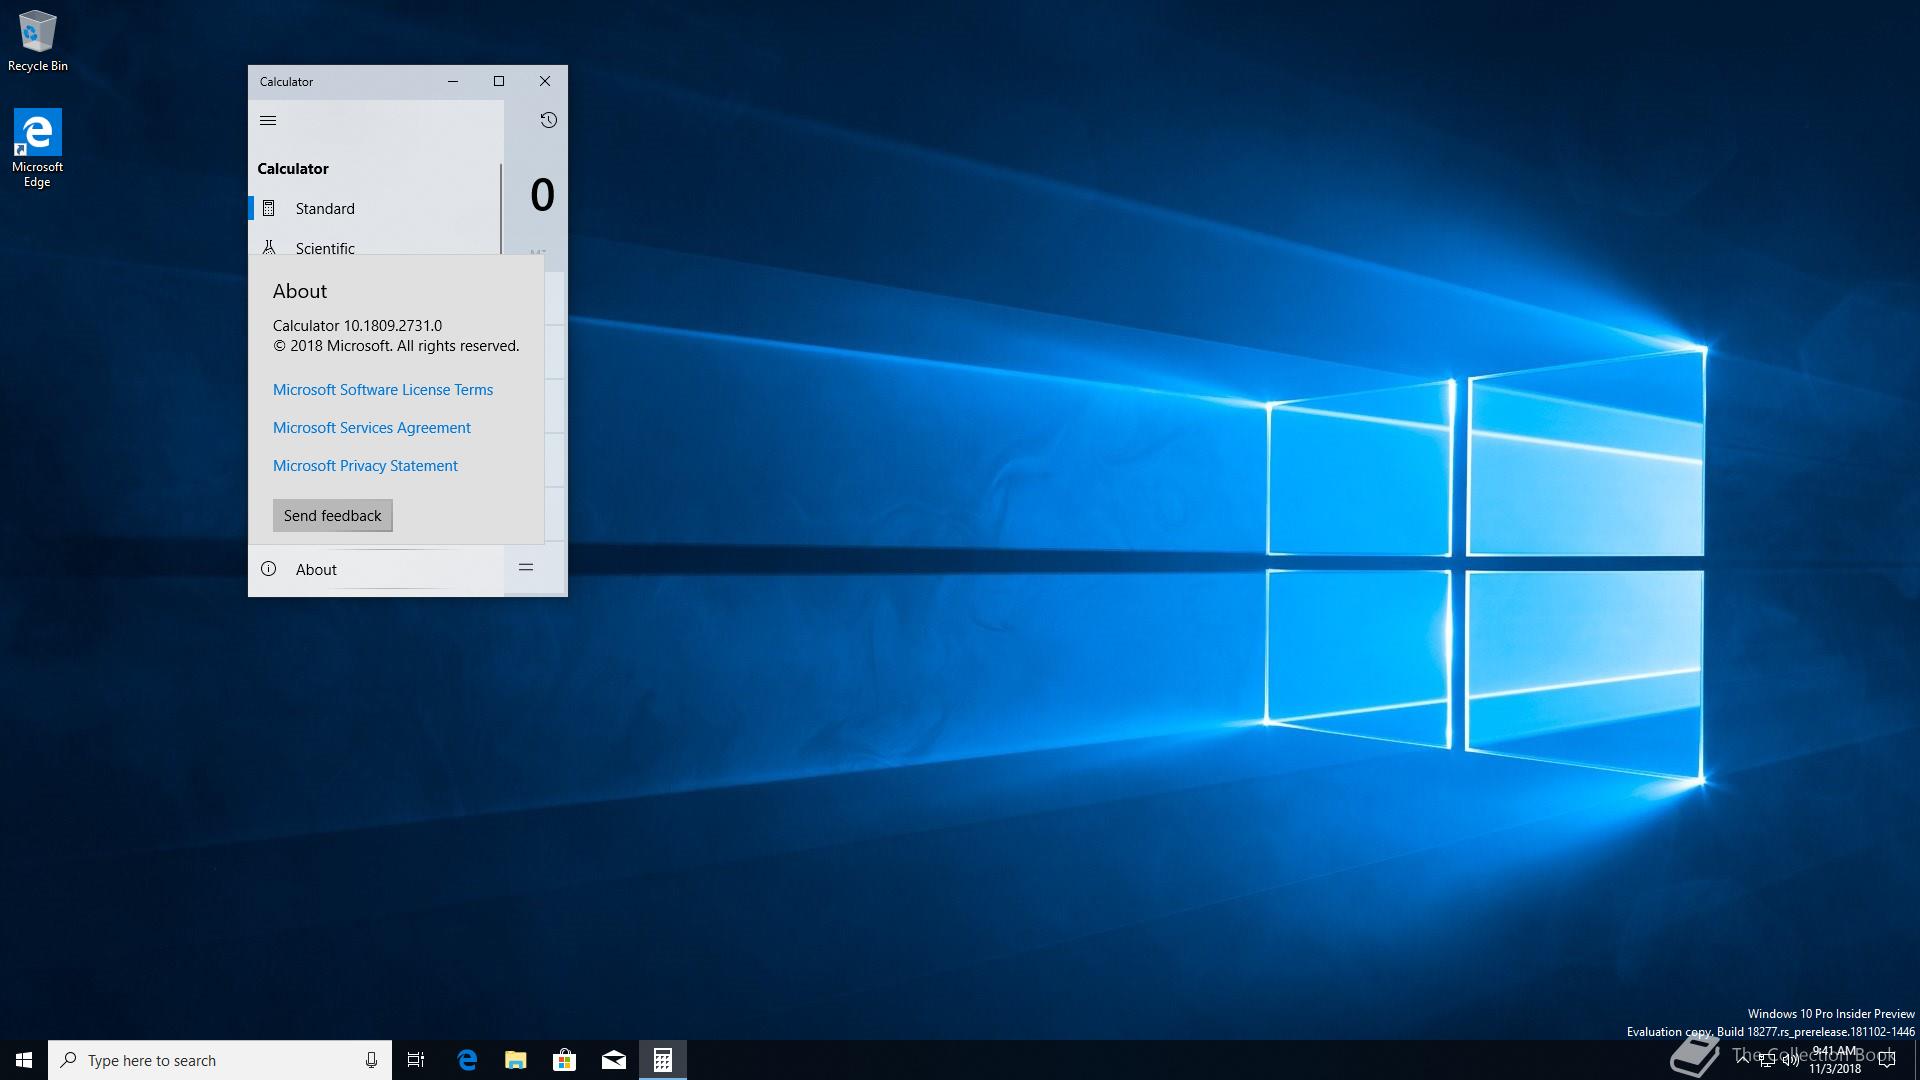The width and height of the screenshot is (1920, 1080).
Task: Launch Edge from the taskbar
Action: pos(467,1060)
